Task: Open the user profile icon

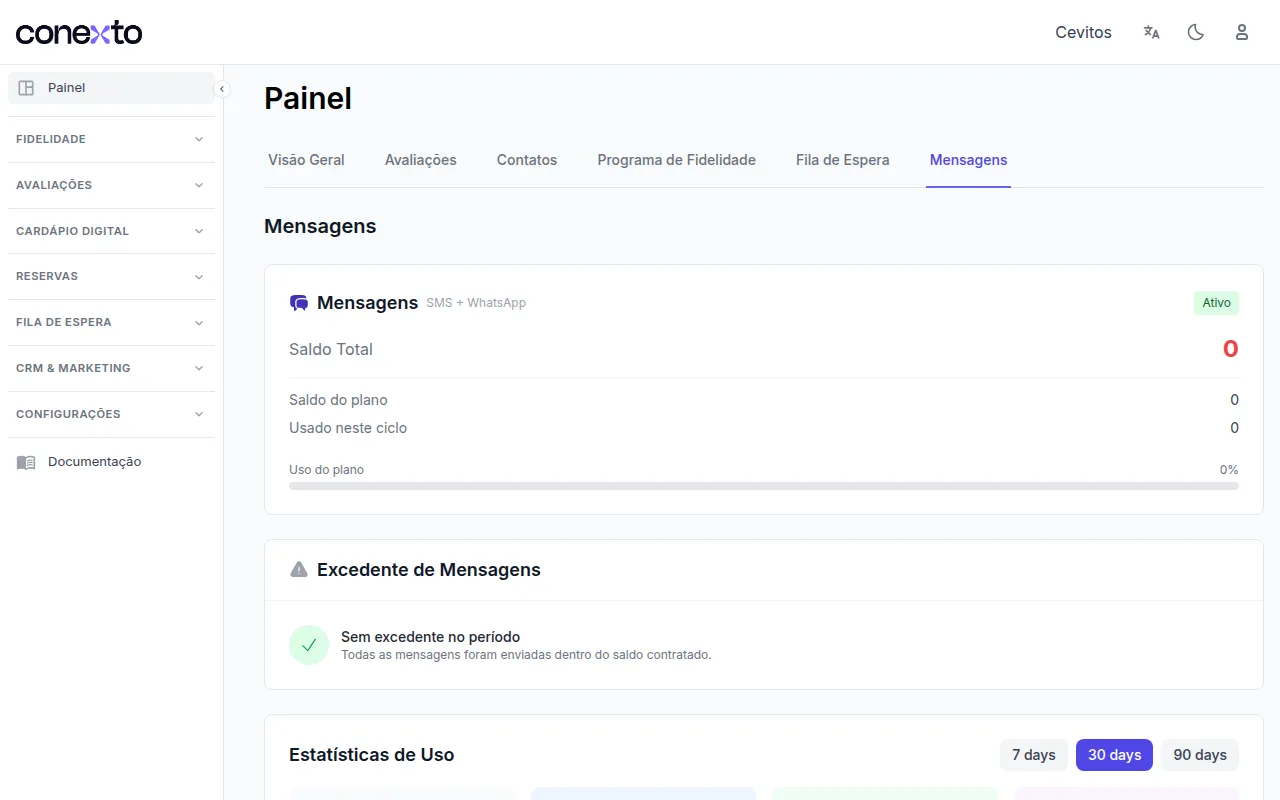Action: tap(1242, 32)
